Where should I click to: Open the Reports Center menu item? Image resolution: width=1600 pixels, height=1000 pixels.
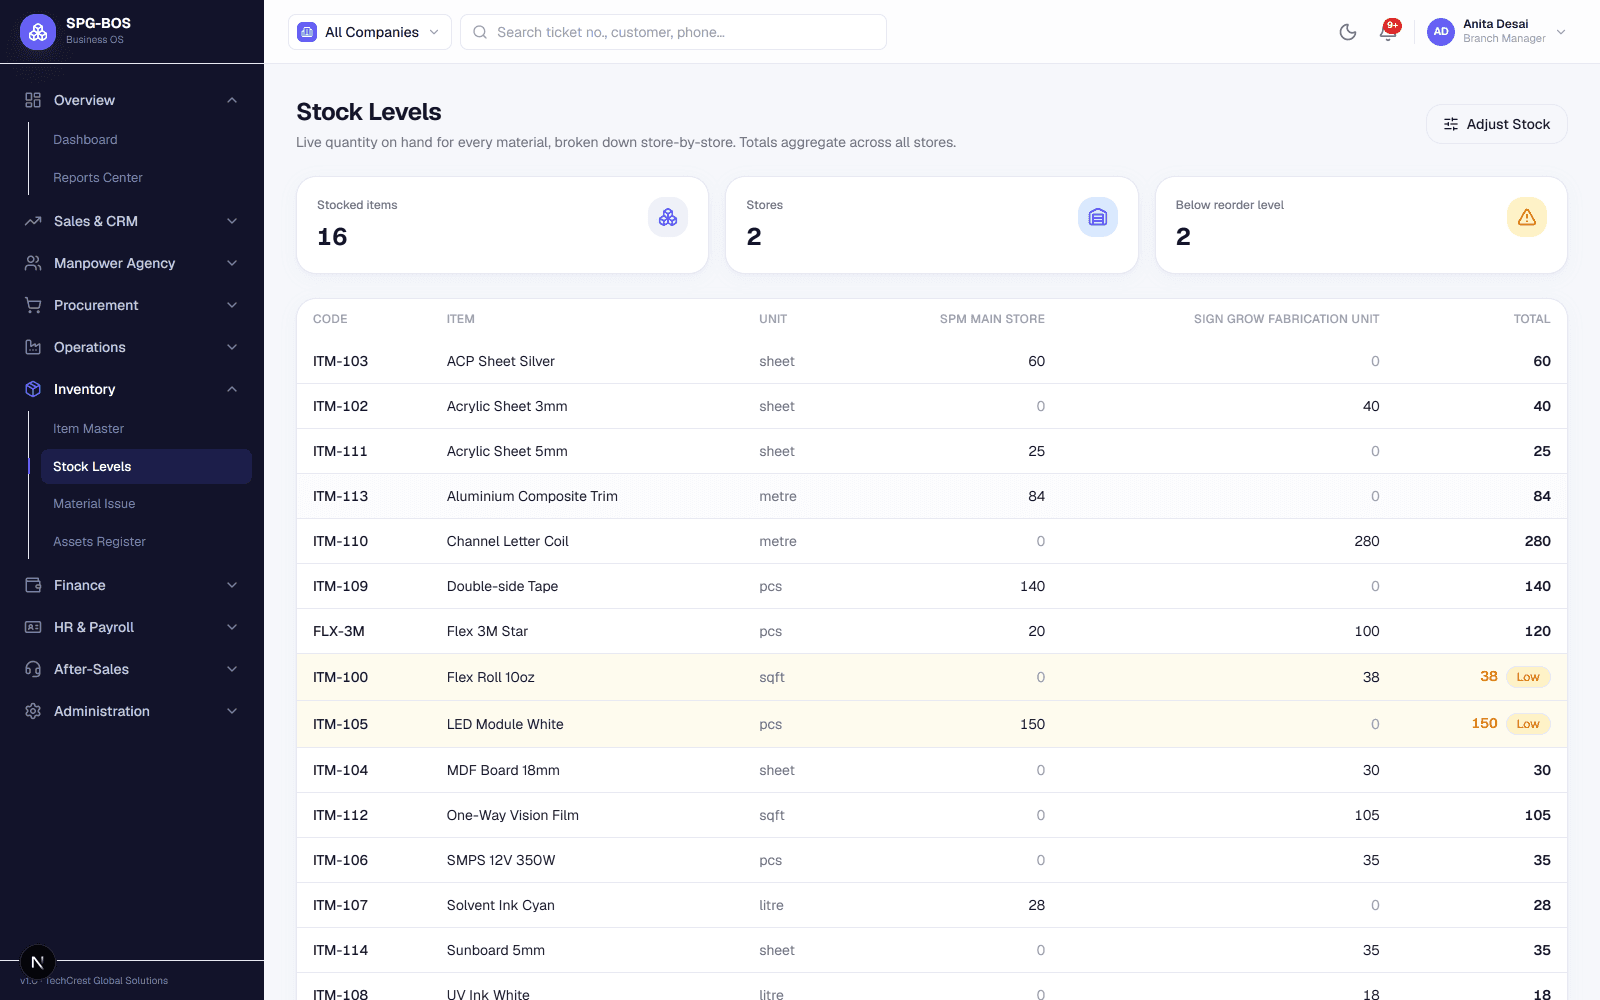coord(146,178)
